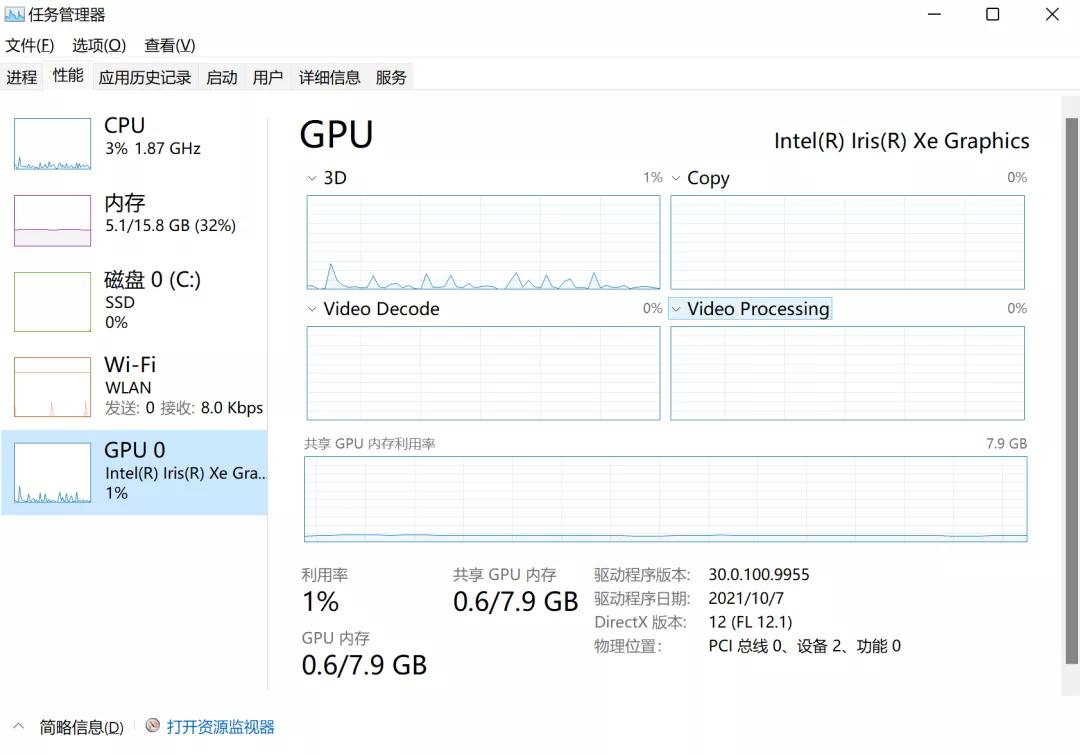Select the CPU usage graph thumbnail
The image size is (1080, 754).
[x=52, y=144]
